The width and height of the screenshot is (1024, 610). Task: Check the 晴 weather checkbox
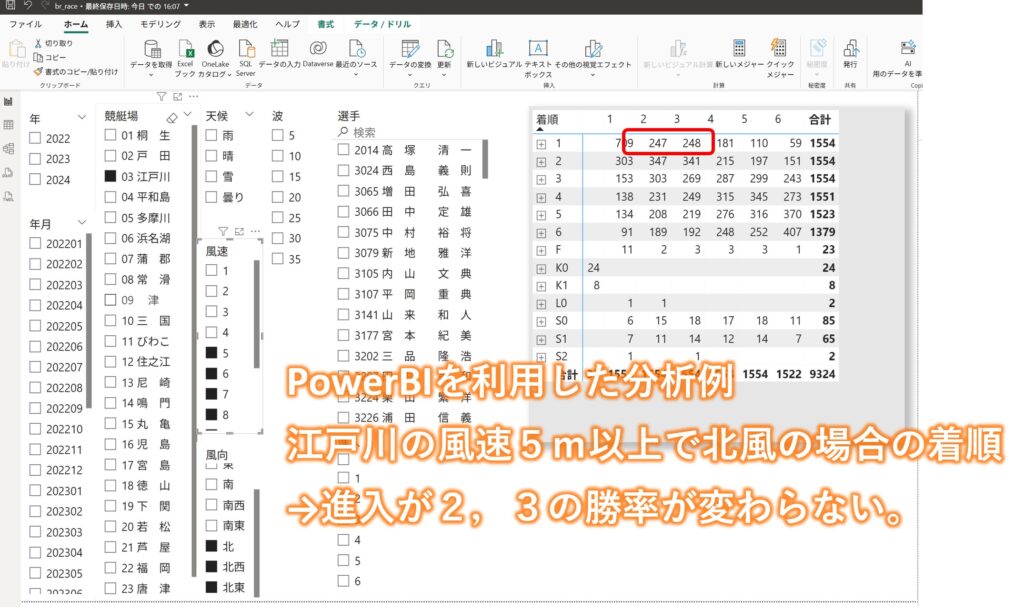pyautogui.click(x=211, y=155)
